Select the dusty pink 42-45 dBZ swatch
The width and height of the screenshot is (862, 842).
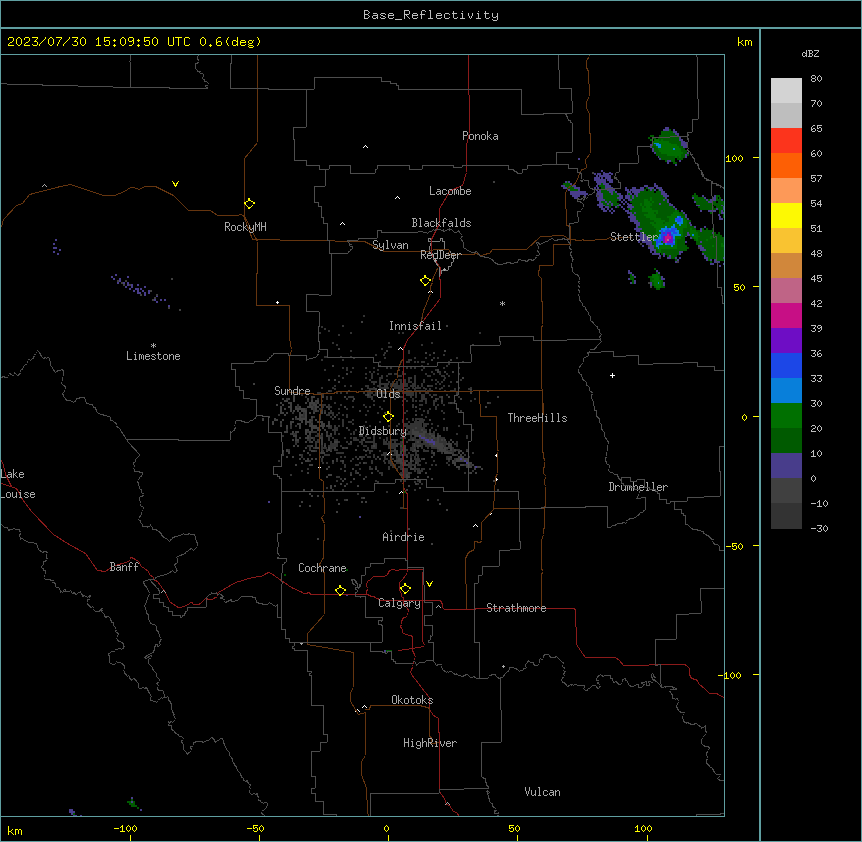(x=786, y=291)
